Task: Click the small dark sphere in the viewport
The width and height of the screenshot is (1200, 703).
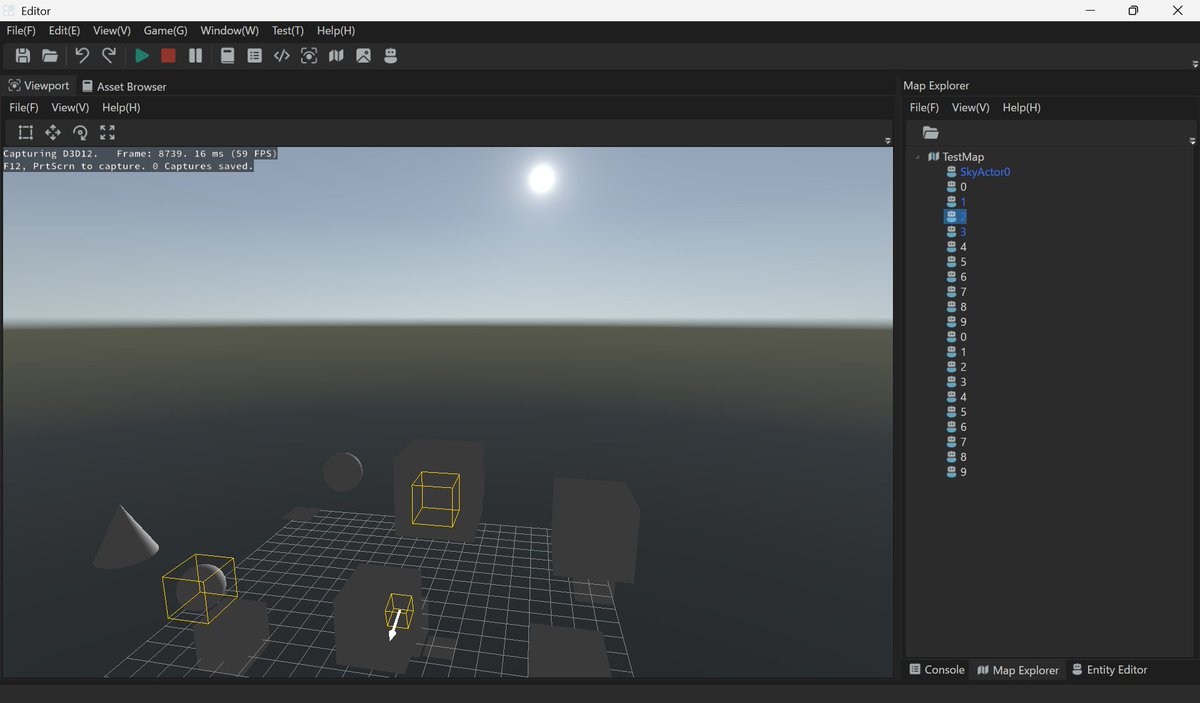Action: point(343,471)
